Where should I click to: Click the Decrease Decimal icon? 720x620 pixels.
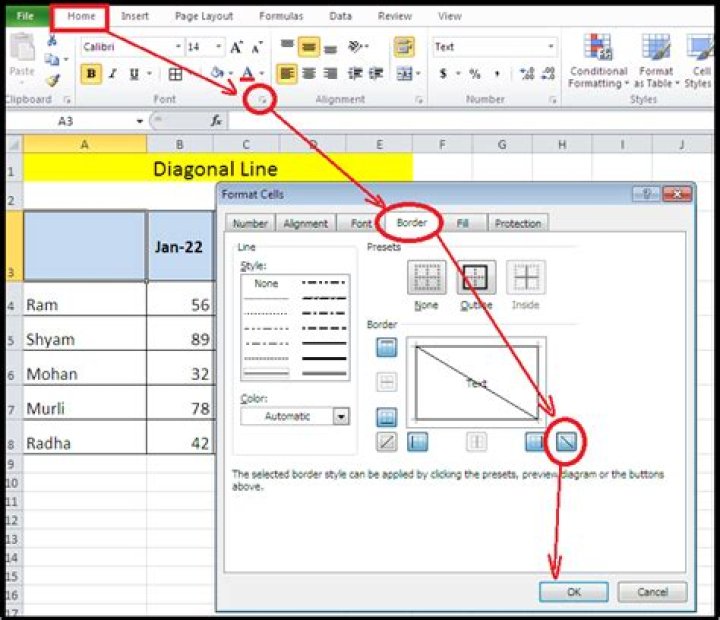[548, 73]
